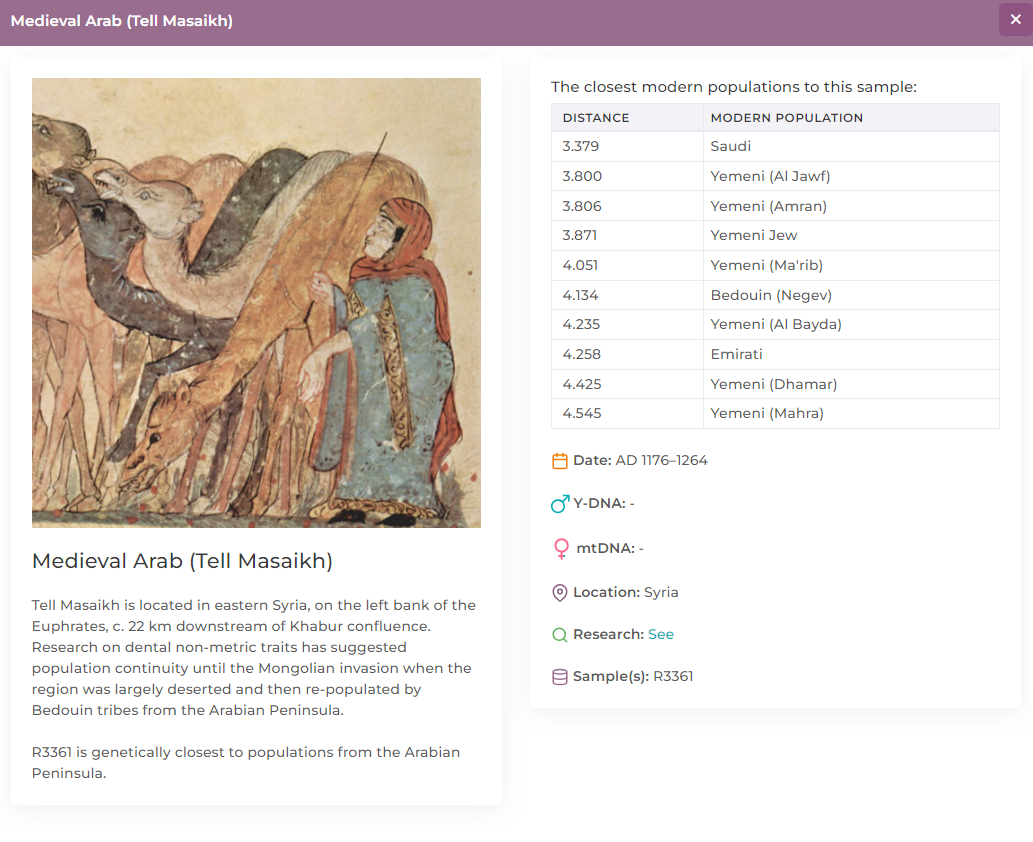Screen dimensions: 1033x842
Task: Click the date text AD 1176–1264
Action: click(x=661, y=460)
